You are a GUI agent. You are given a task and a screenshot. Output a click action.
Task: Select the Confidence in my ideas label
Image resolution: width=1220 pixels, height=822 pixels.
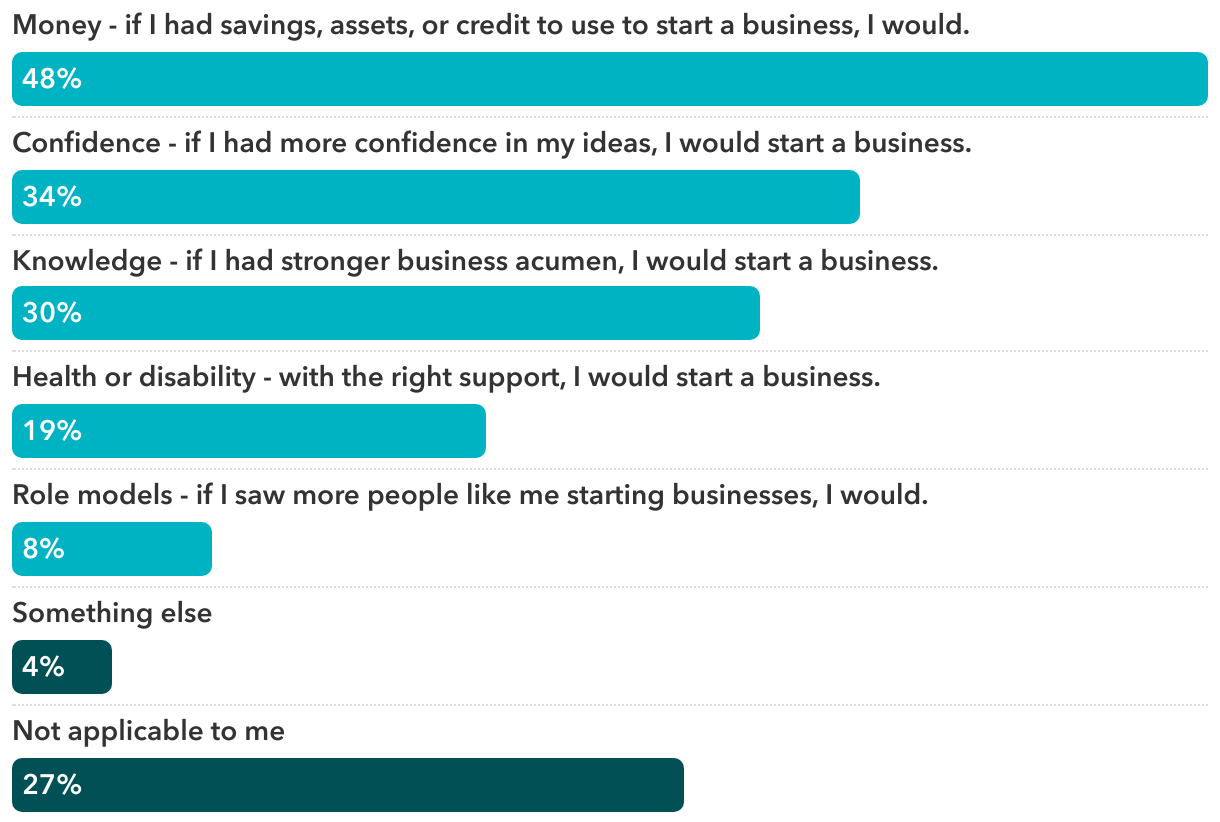tap(492, 144)
